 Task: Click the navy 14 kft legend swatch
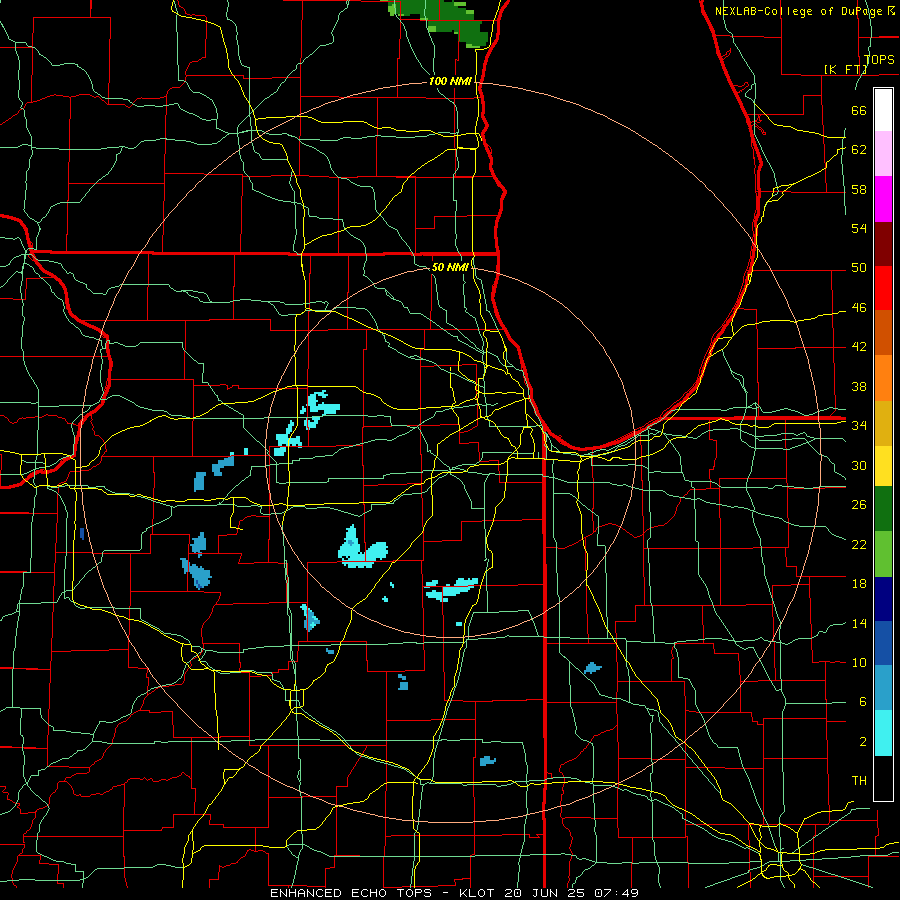[x=883, y=599]
